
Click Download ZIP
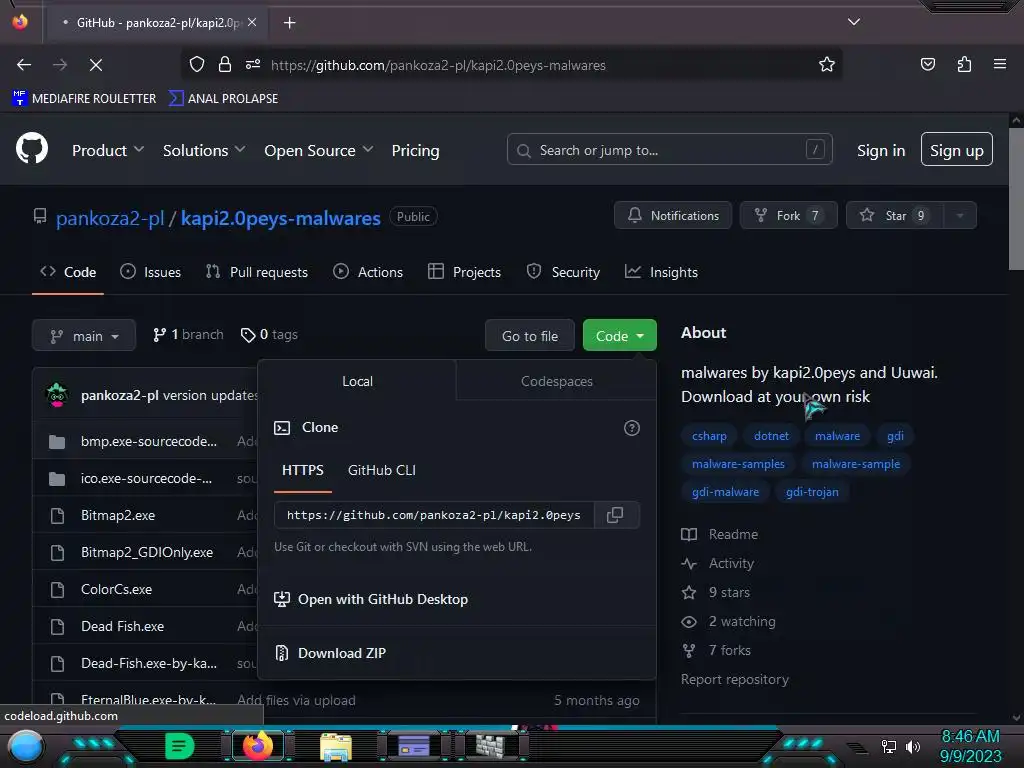(342, 653)
